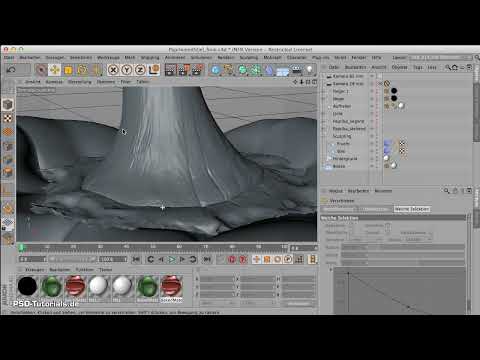Select the Sculpting object in the tree
The height and width of the screenshot is (360, 480).
[x=342, y=136]
